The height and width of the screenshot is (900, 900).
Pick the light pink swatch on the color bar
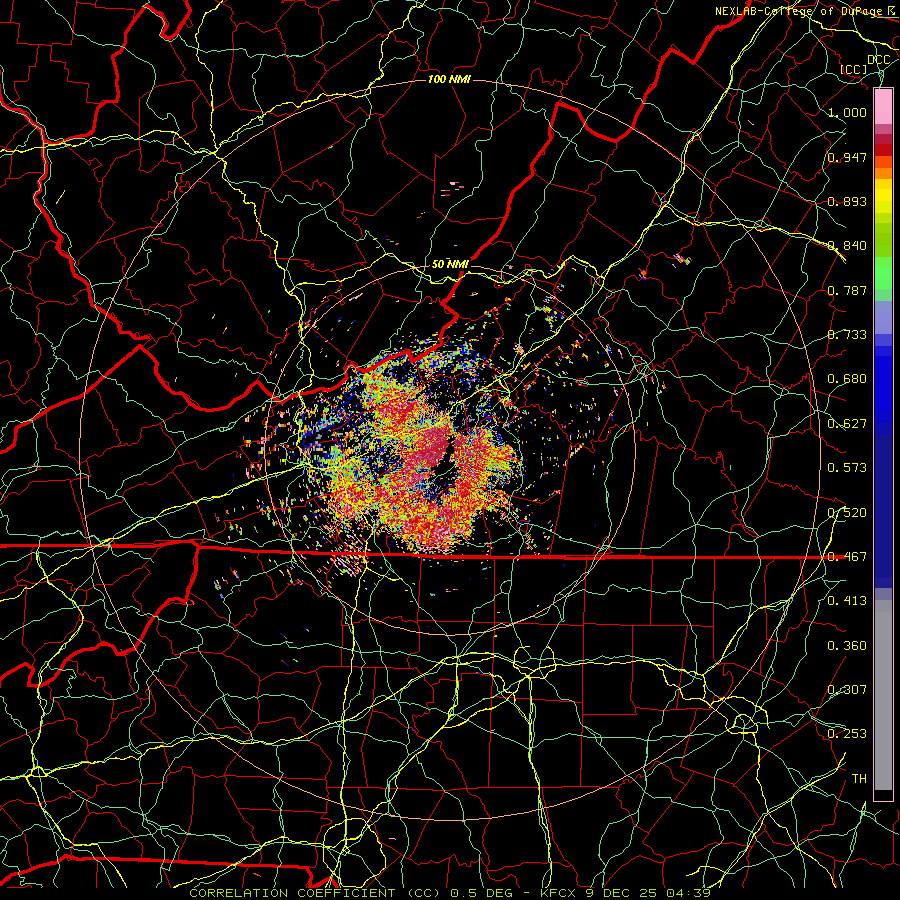(883, 106)
